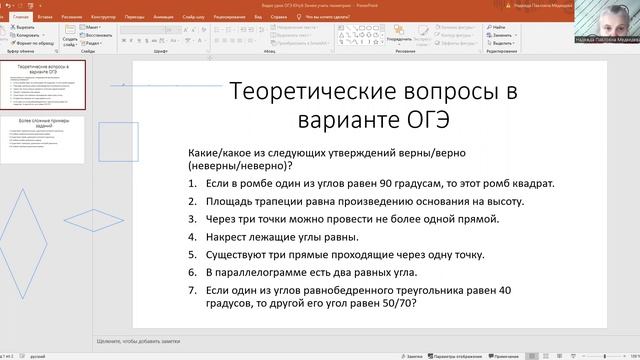Click Восстановить (Reset) slide button
Viewport: 640px width, 360px height.
[x=96, y=35]
